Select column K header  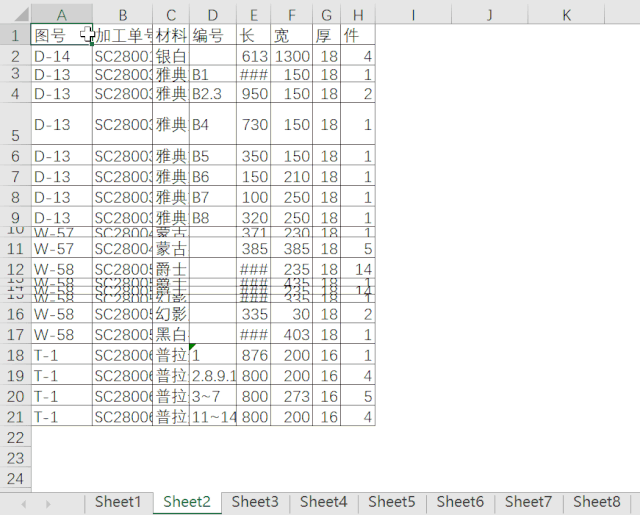coord(566,15)
